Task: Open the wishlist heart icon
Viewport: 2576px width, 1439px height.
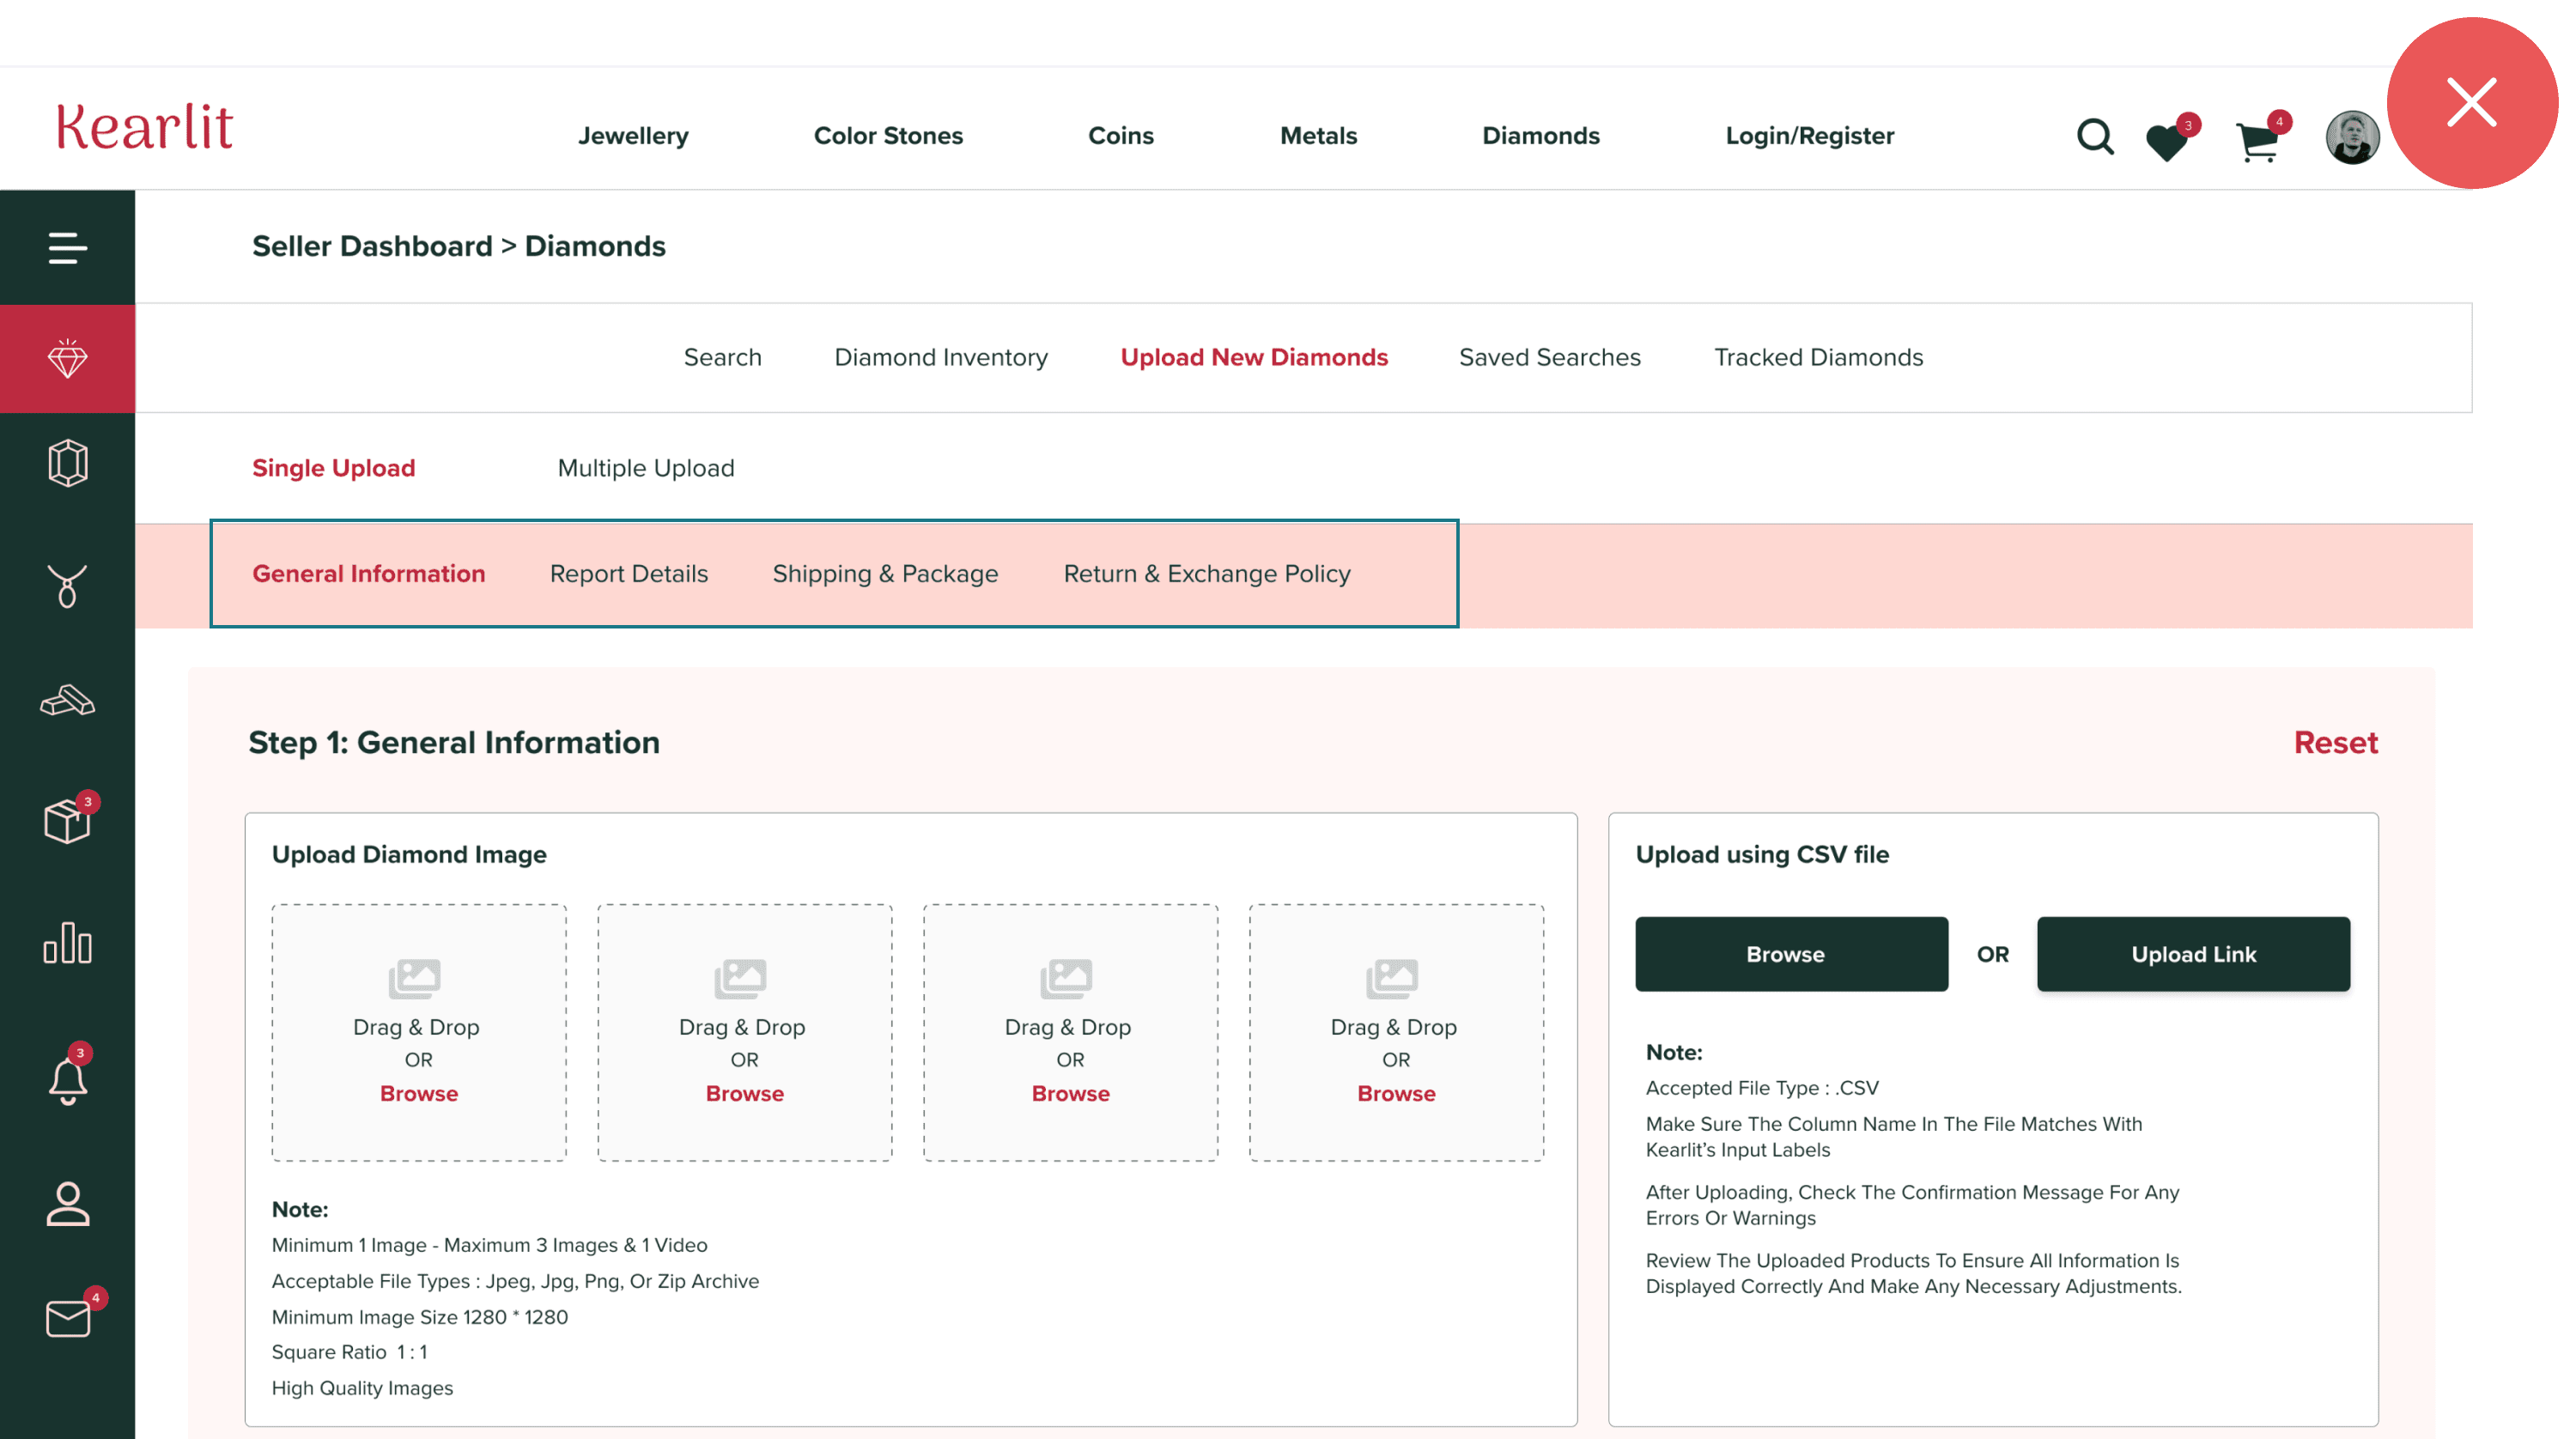Action: 2166,141
